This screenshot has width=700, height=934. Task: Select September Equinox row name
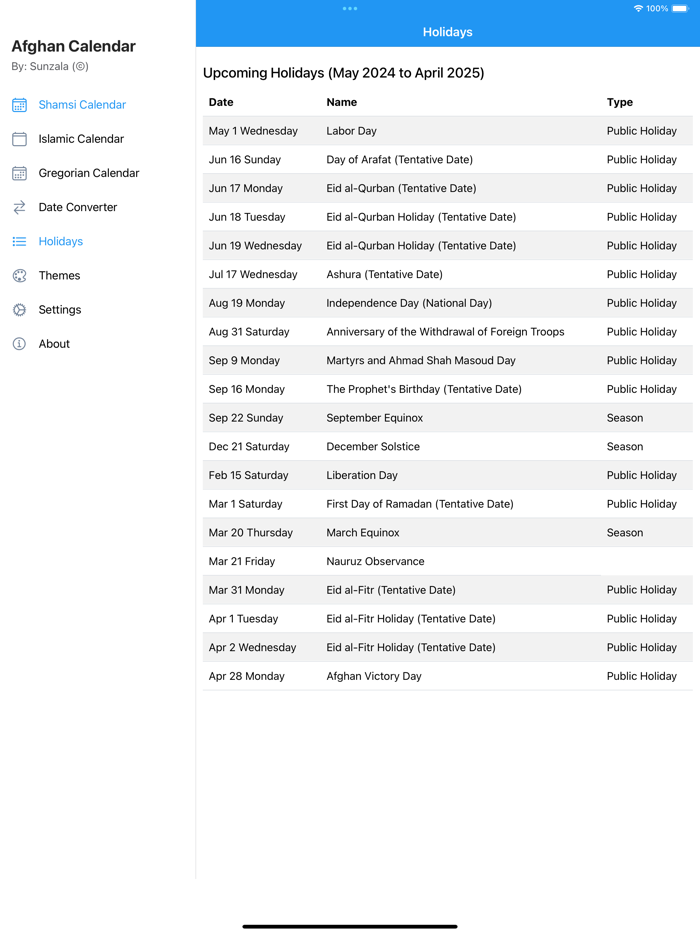(375, 418)
